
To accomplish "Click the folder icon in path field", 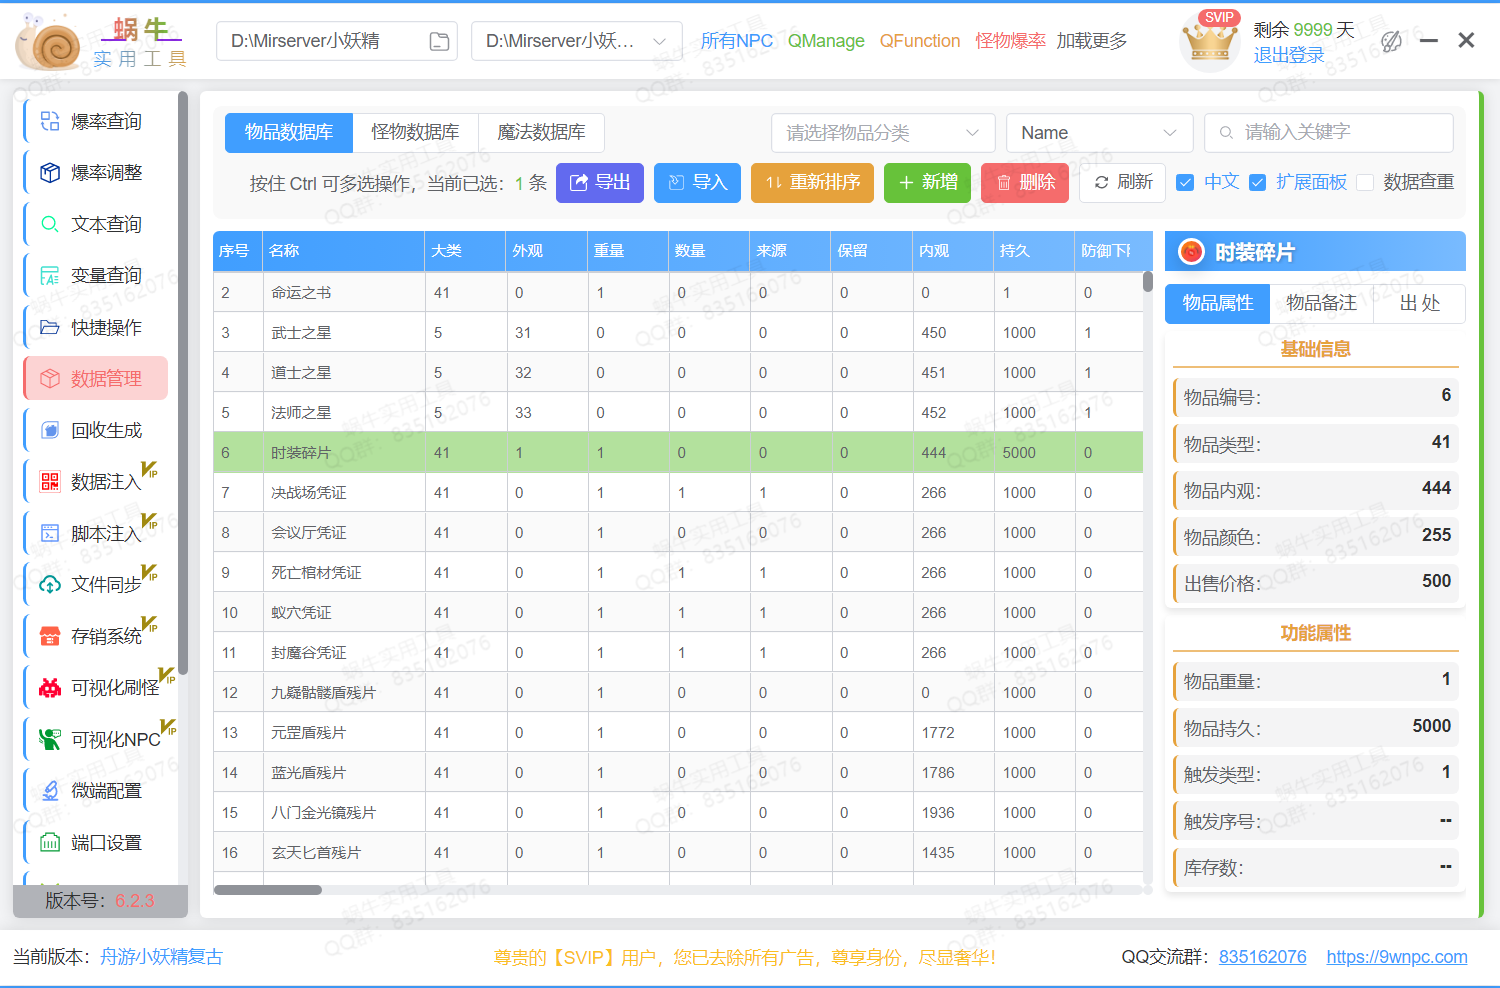I will coord(439,41).
